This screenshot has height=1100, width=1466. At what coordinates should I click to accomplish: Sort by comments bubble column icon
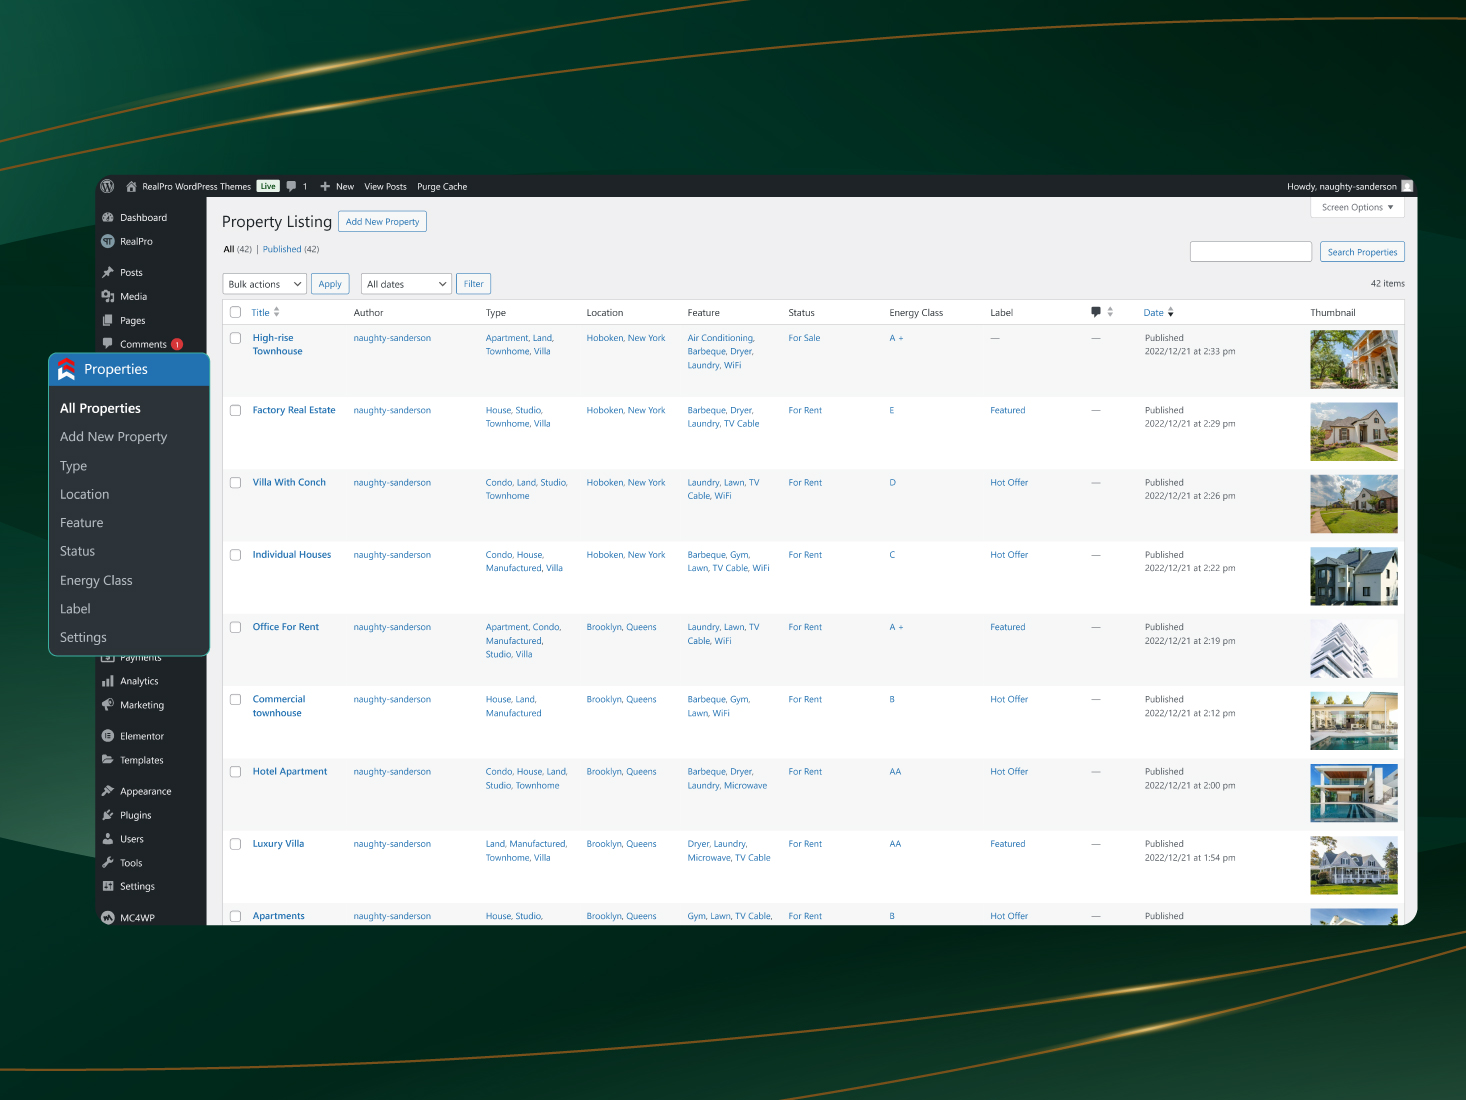pyautogui.click(x=1096, y=312)
